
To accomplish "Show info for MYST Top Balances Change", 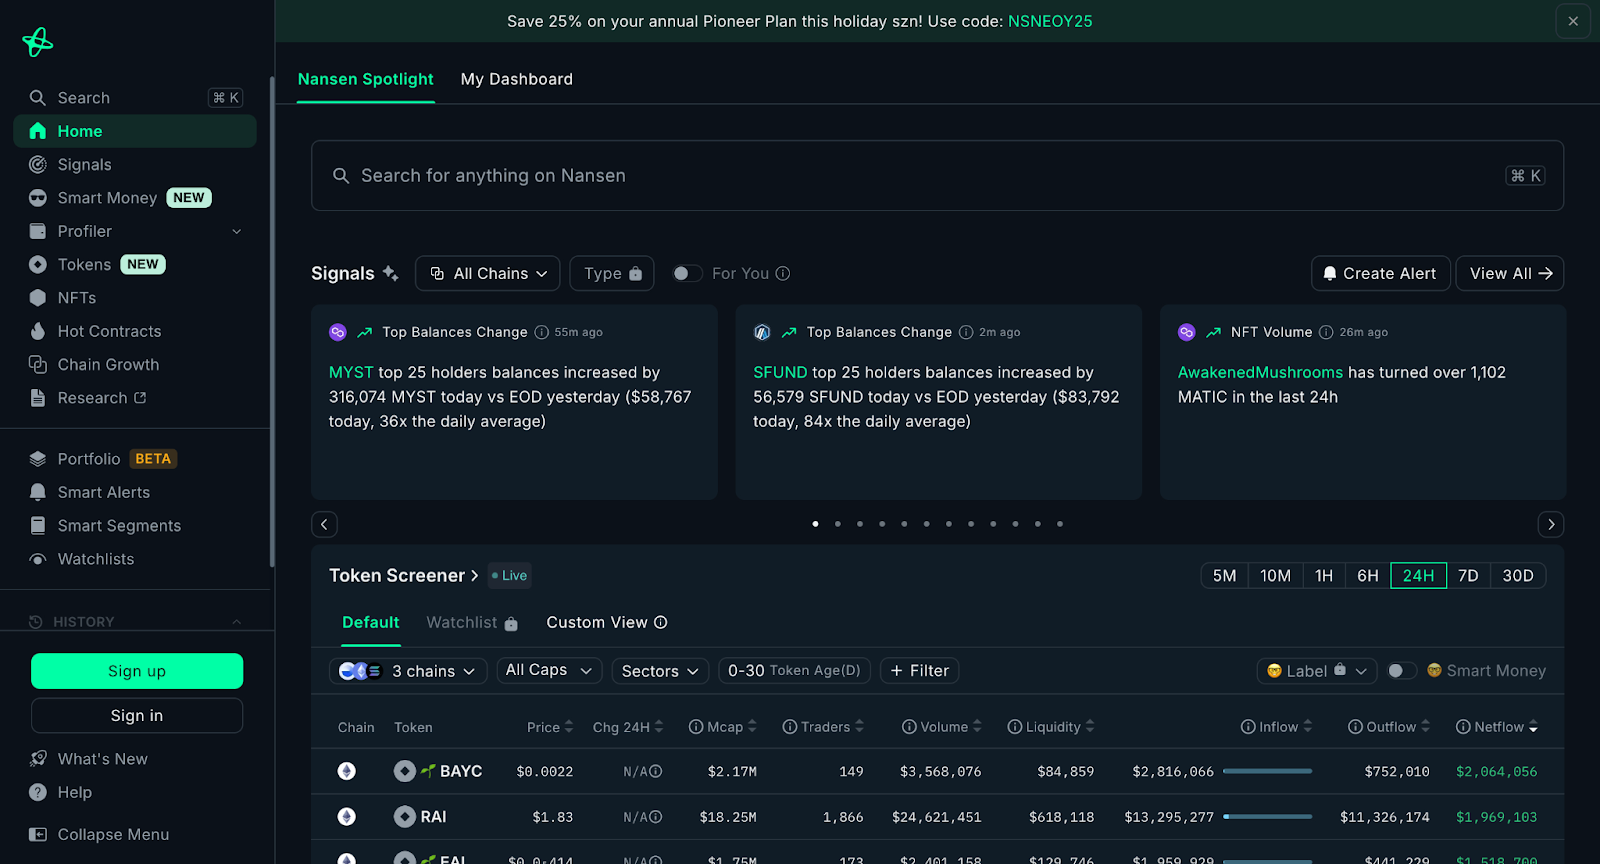I will [x=542, y=332].
